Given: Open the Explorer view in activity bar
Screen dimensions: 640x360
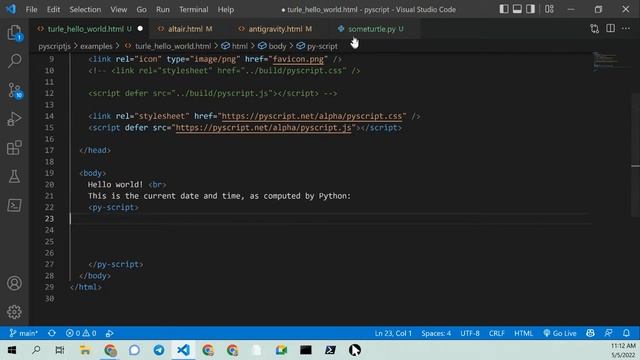Looking at the screenshot, I should coord(14,33).
